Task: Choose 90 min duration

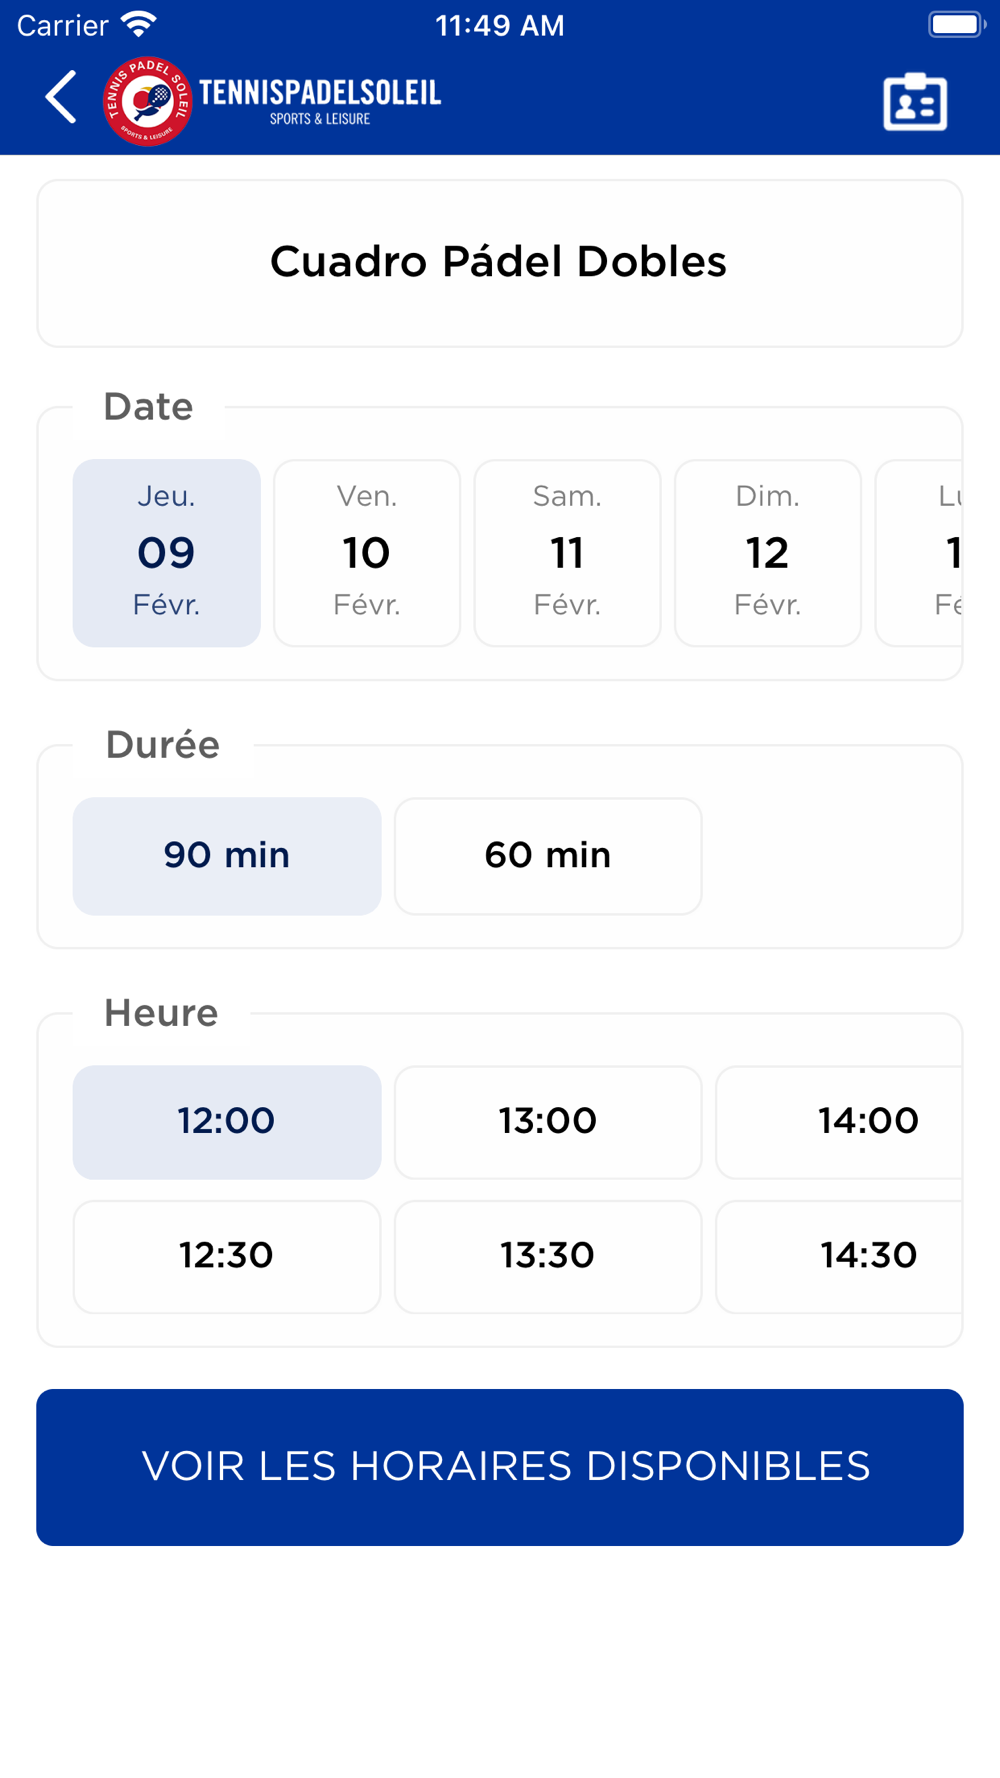Action: coord(227,856)
